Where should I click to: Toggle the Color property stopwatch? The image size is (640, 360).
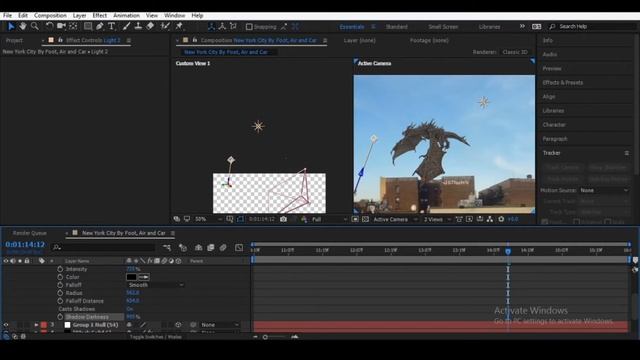click(60, 277)
